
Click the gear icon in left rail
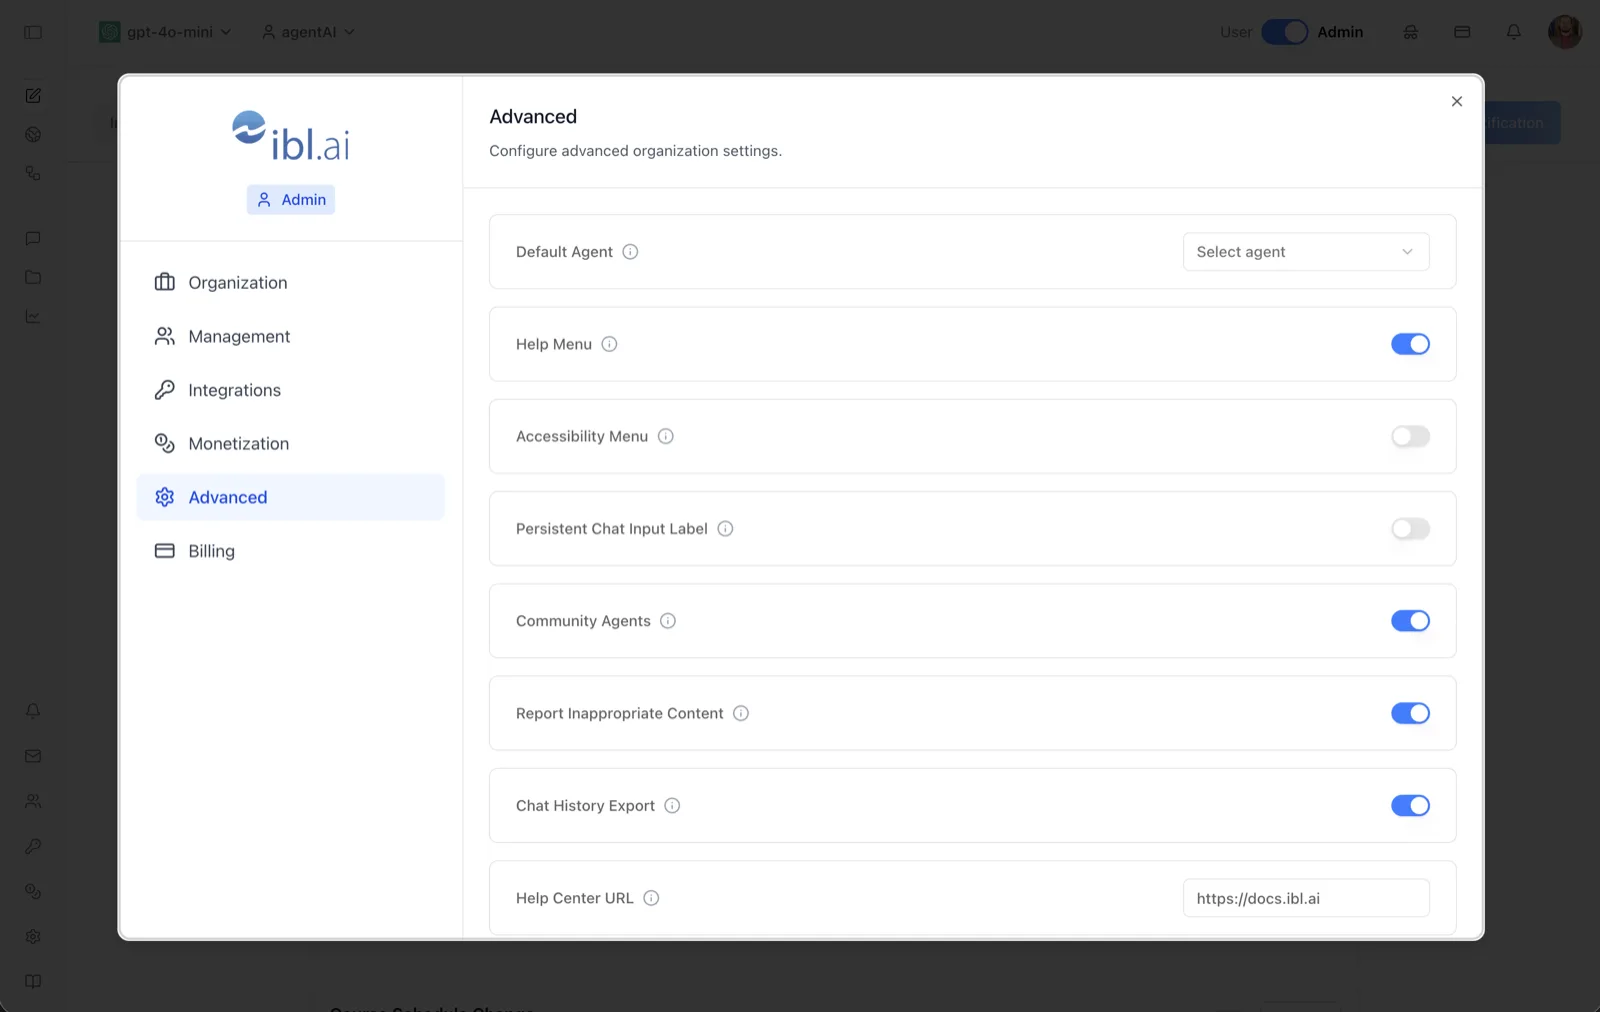coord(33,936)
